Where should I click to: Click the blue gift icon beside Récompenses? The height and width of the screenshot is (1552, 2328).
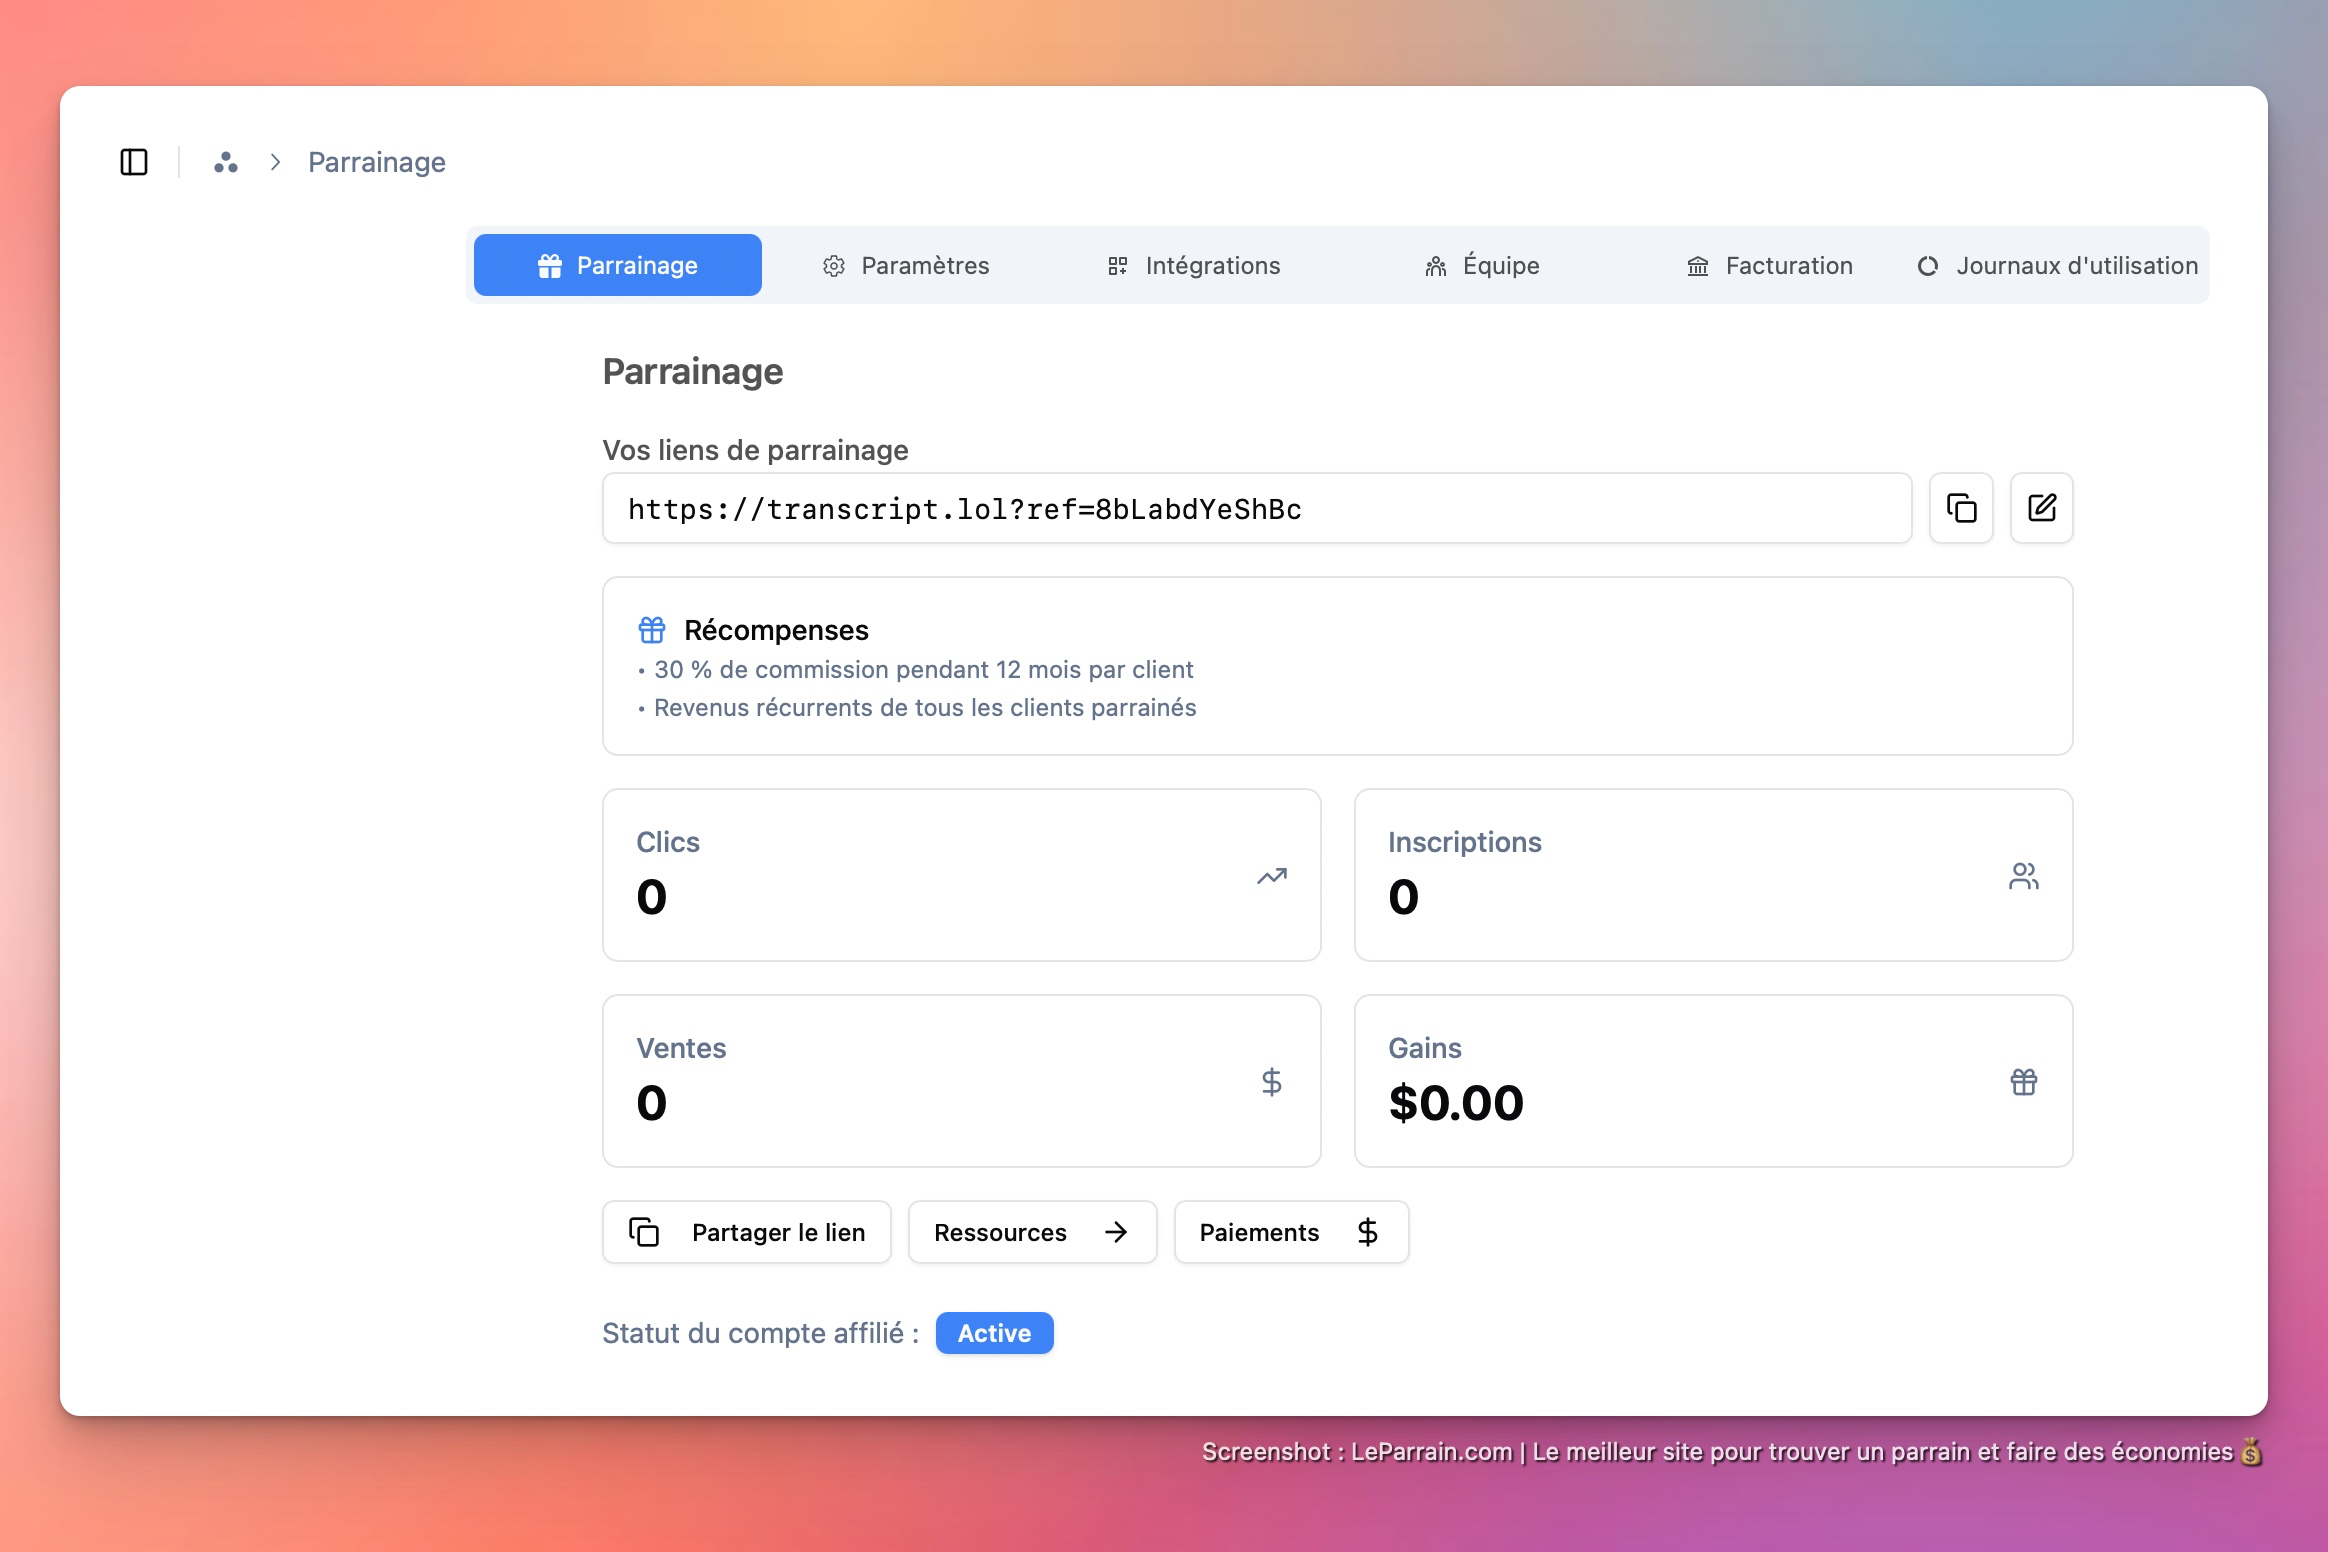(x=652, y=630)
